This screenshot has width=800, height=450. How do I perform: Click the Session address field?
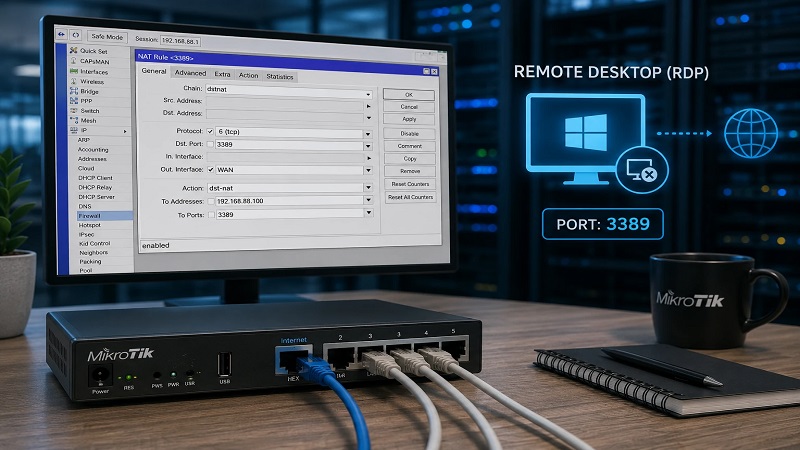(x=180, y=41)
